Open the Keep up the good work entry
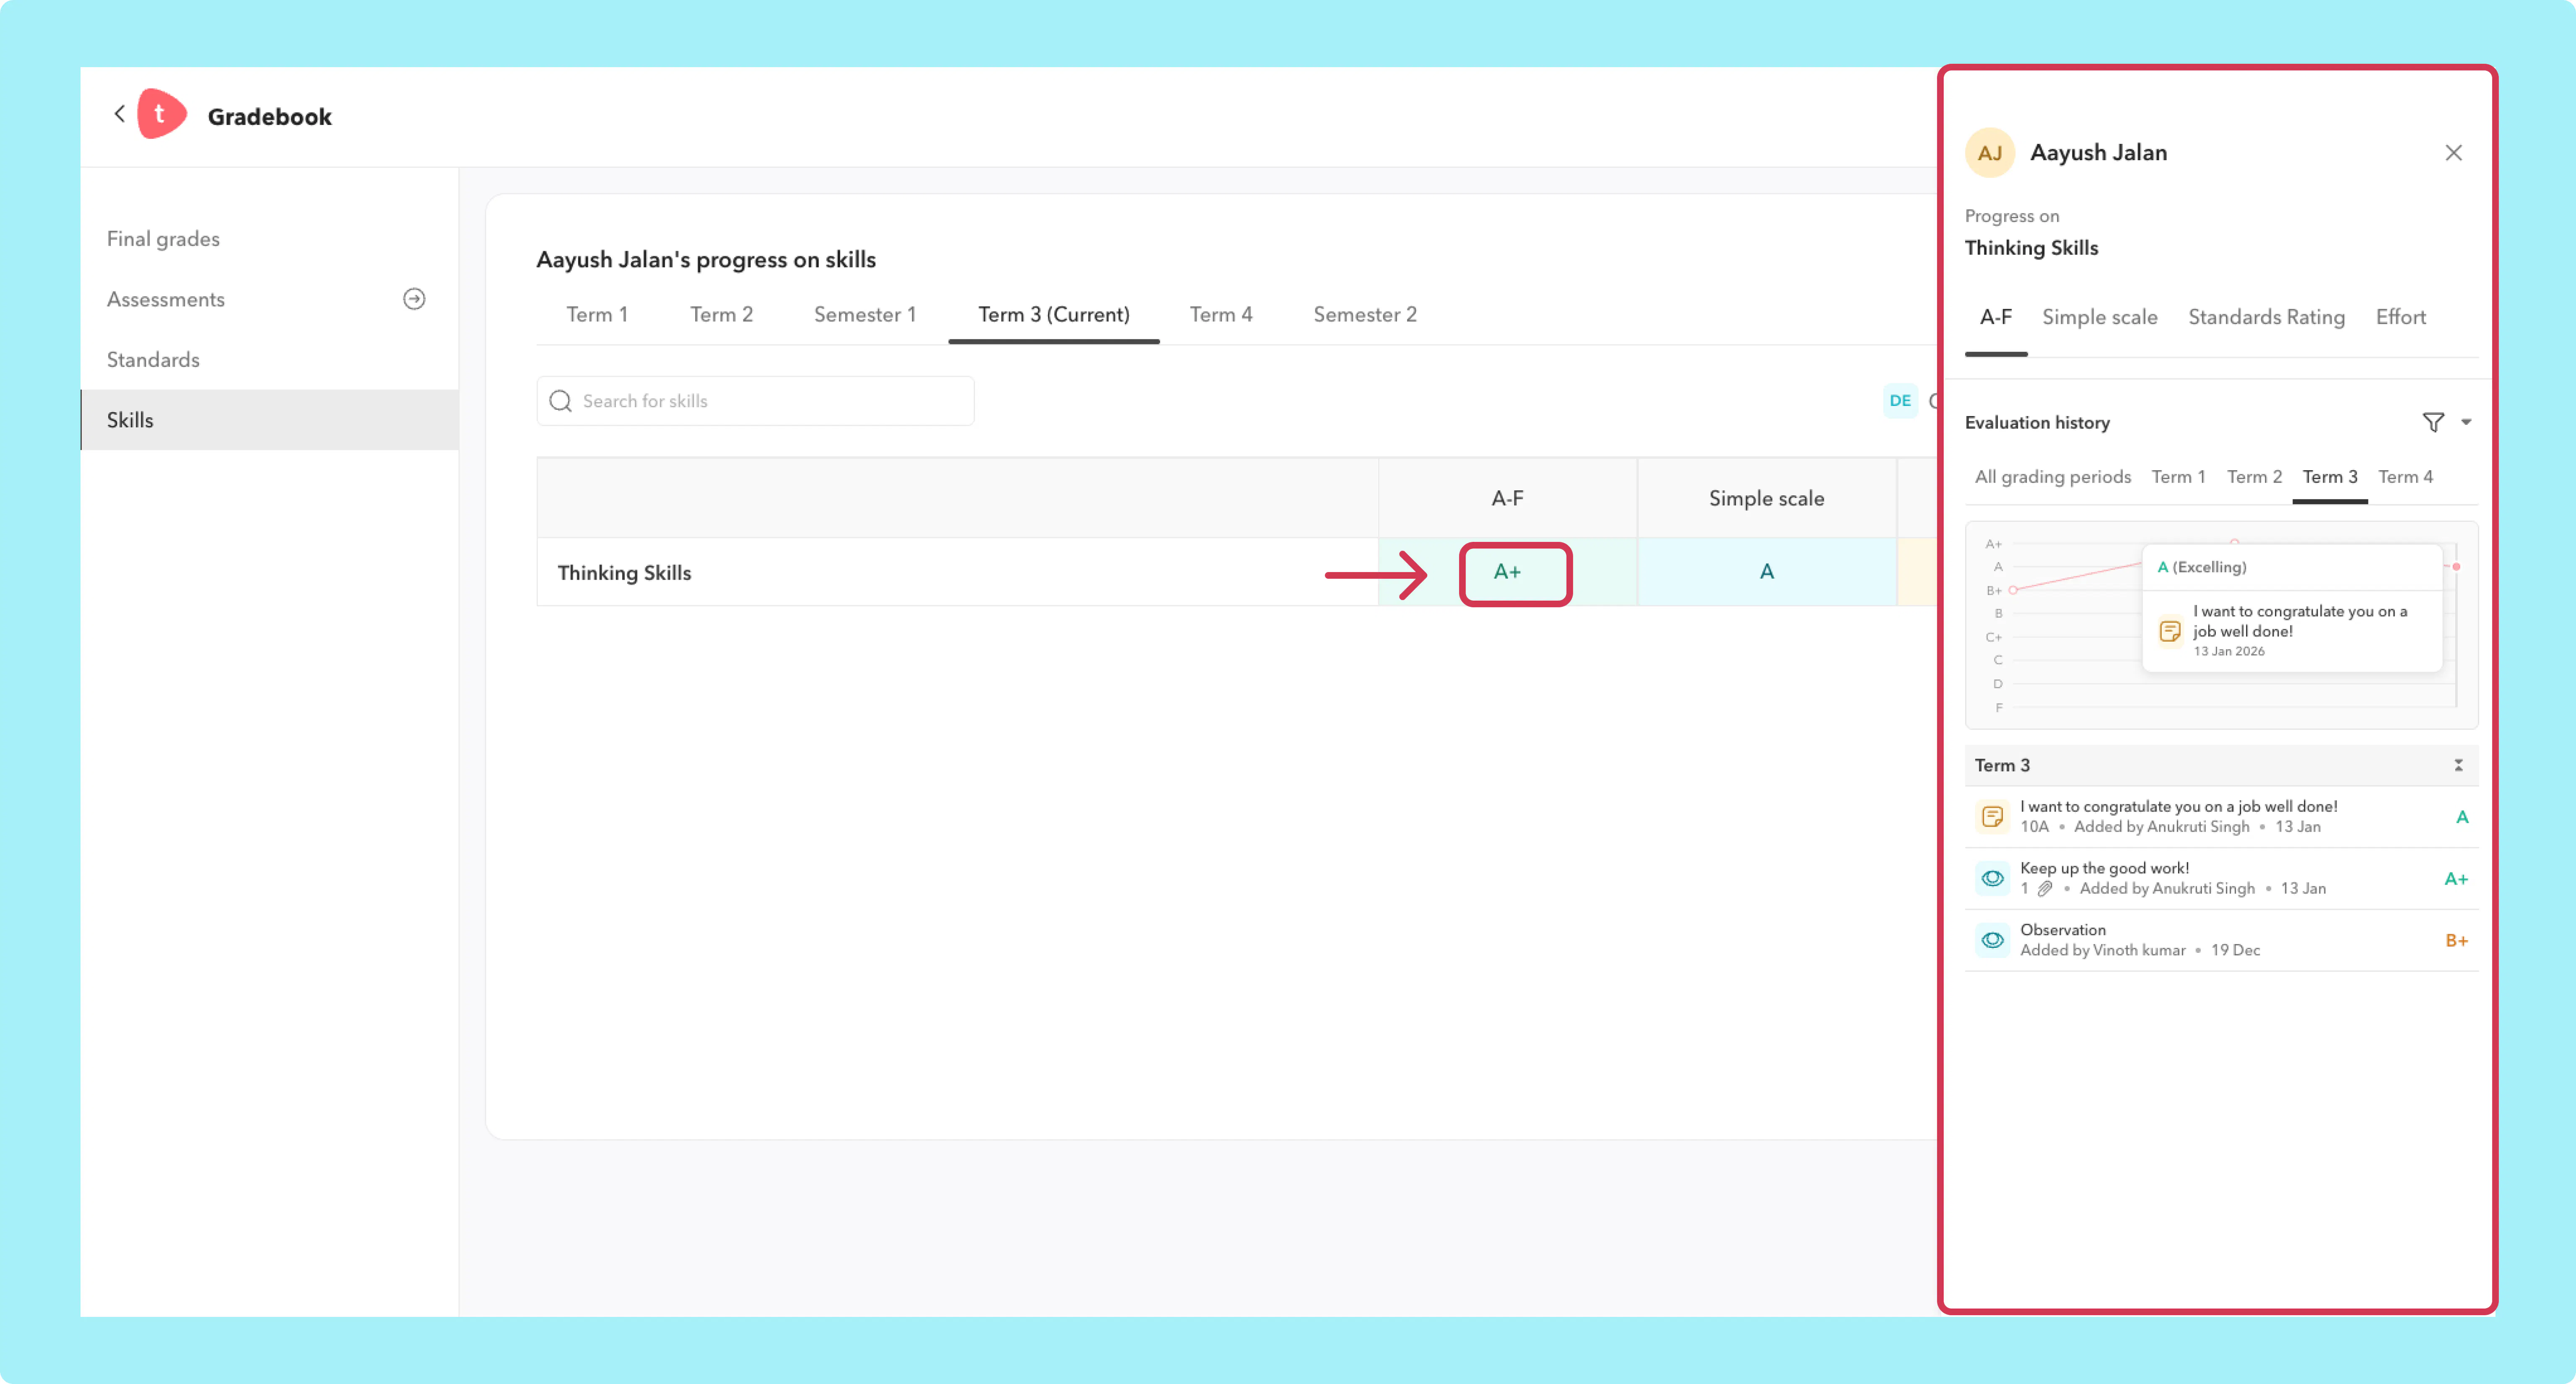 coord(2221,879)
